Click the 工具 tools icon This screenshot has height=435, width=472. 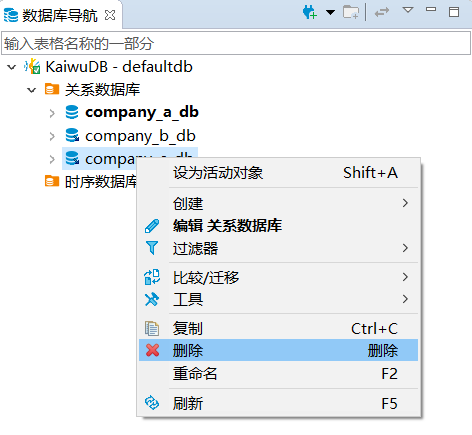(152, 299)
